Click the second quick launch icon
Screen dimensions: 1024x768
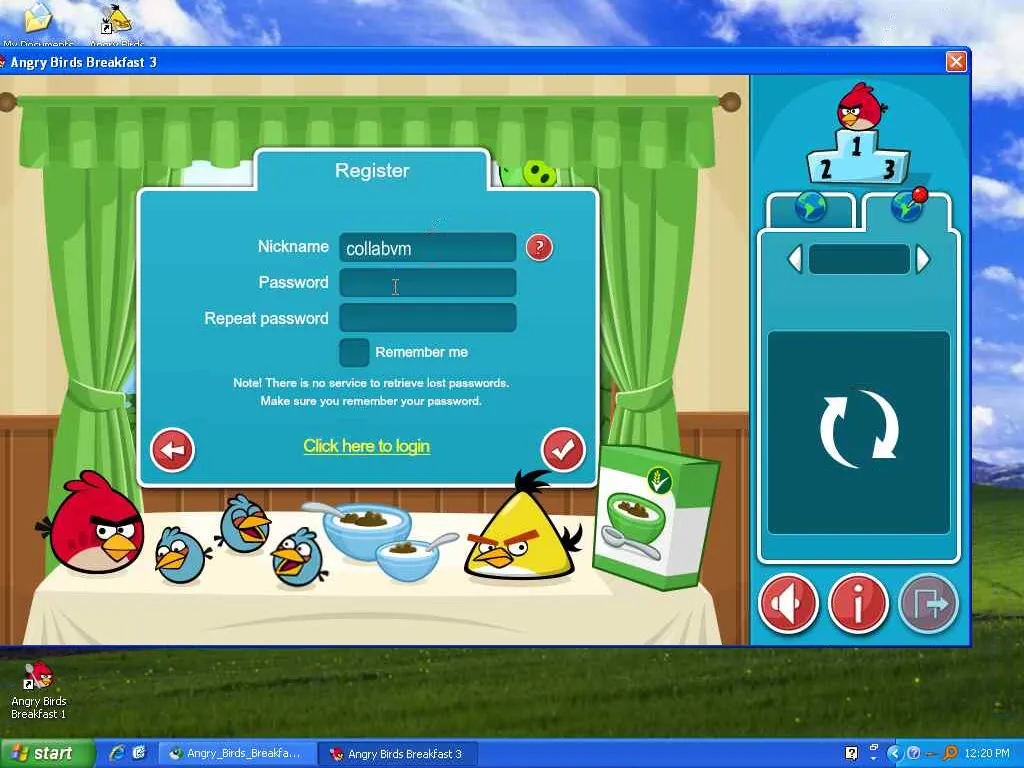click(139, 754)
